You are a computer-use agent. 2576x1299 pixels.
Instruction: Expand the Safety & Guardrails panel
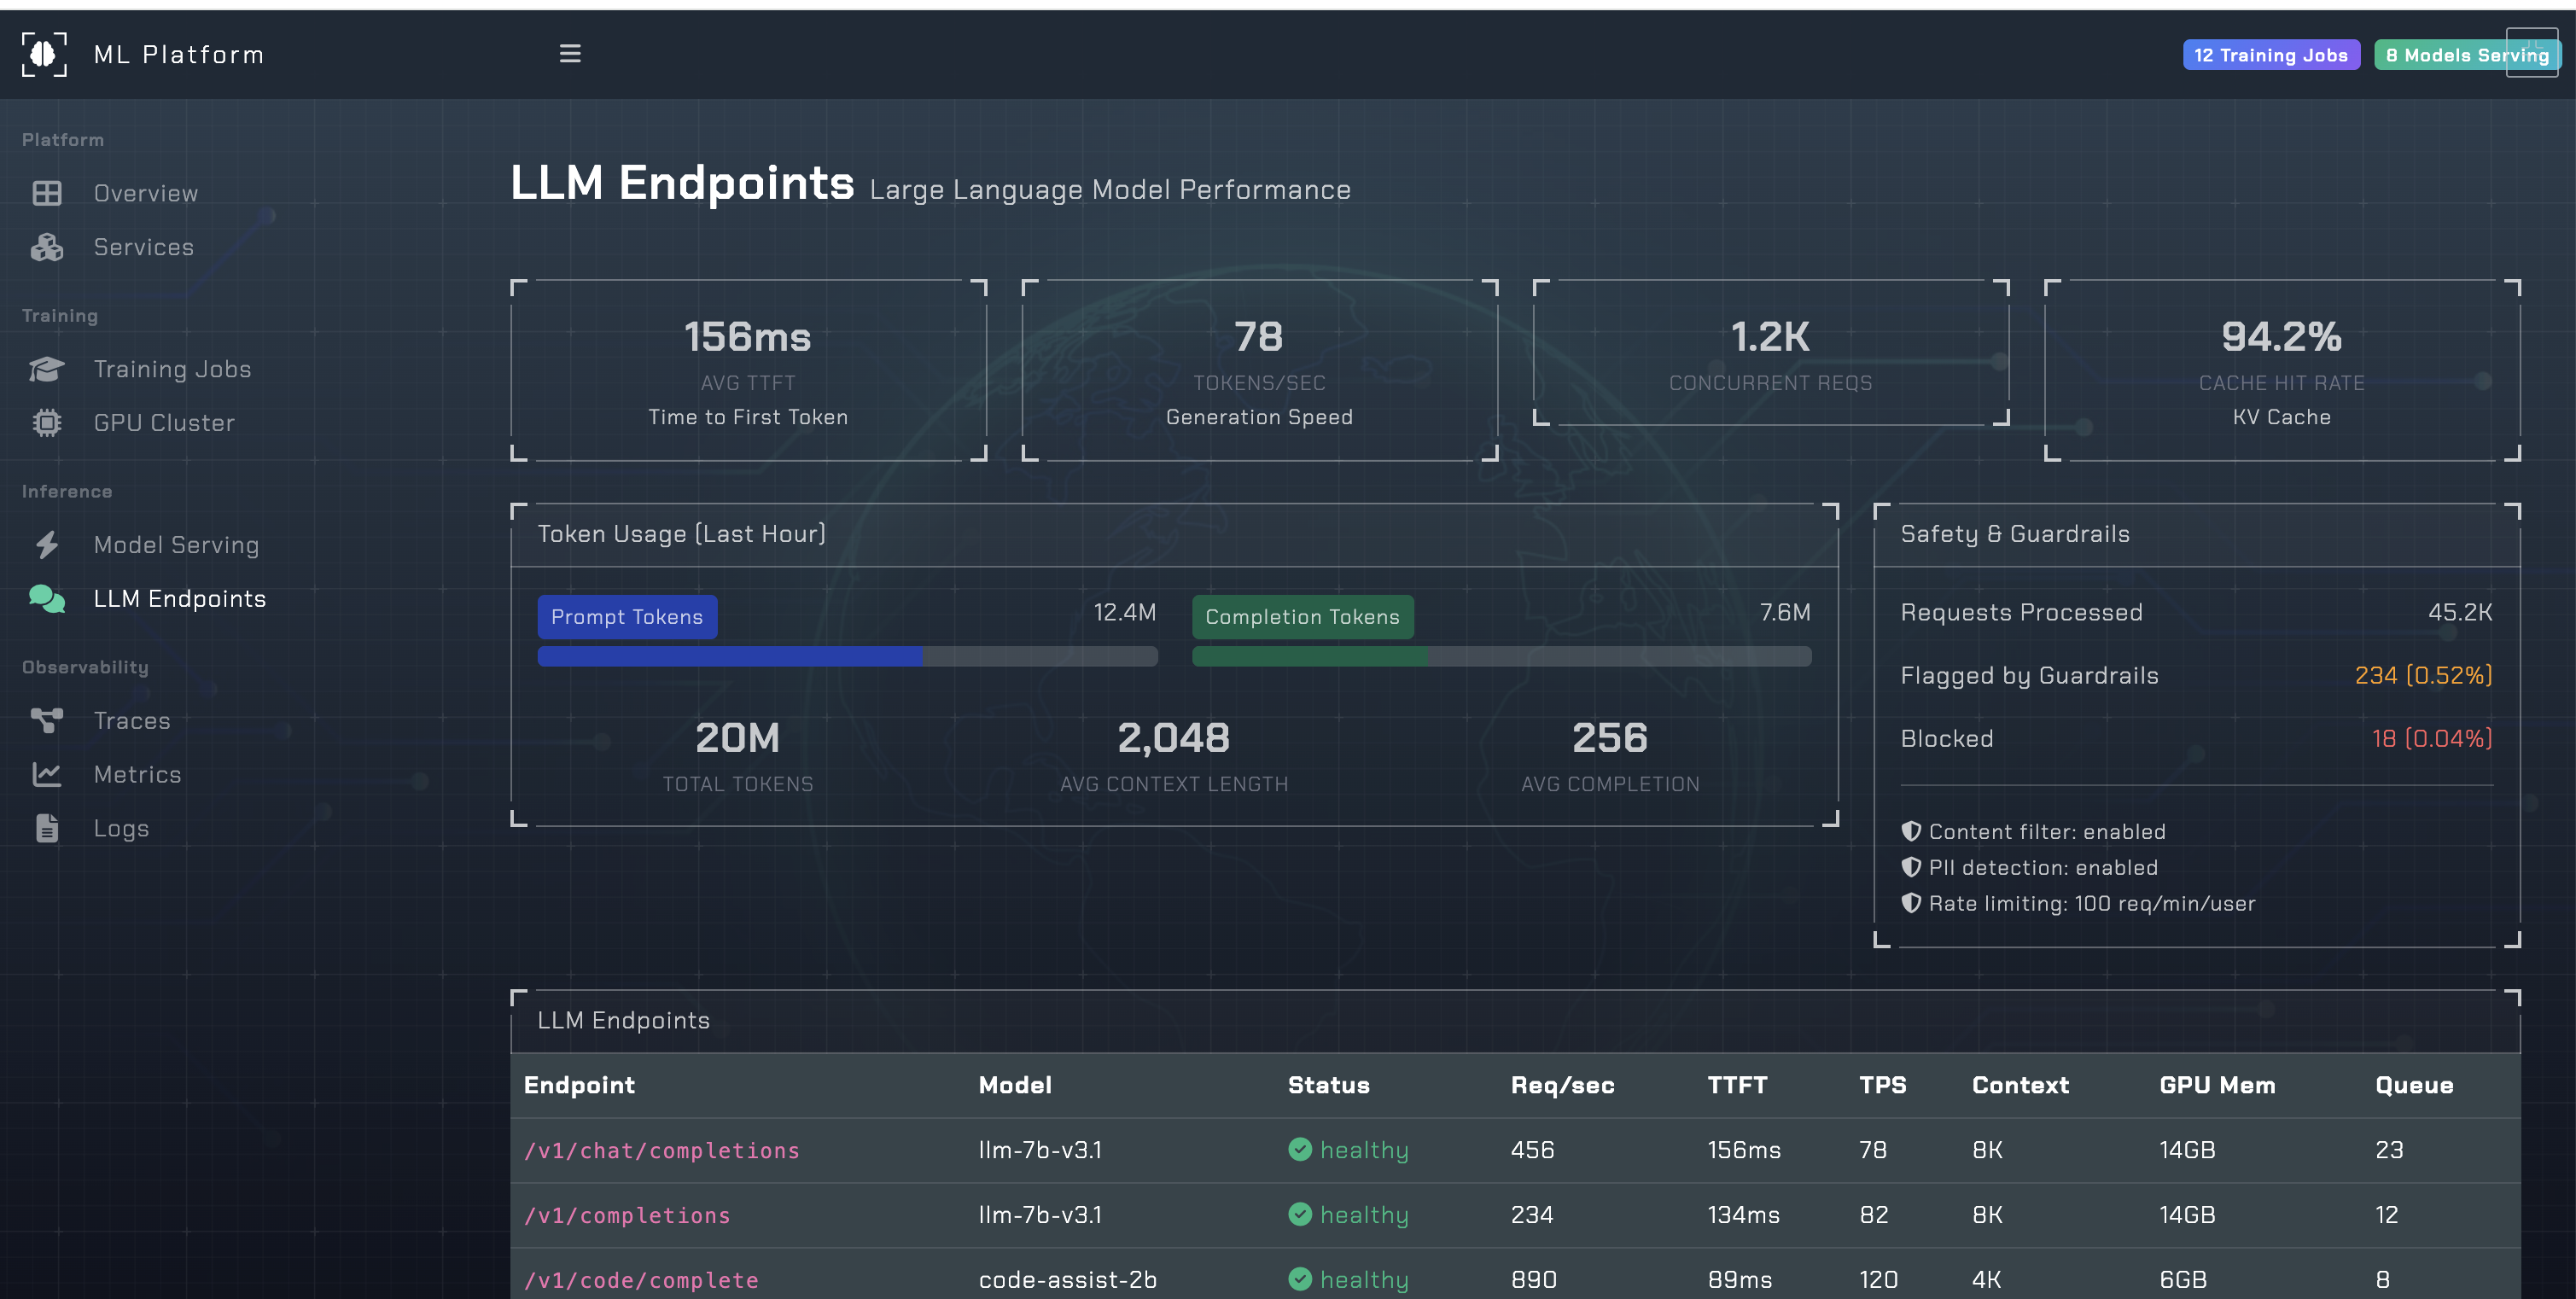pyautogui.click(x=2014, y=534)
